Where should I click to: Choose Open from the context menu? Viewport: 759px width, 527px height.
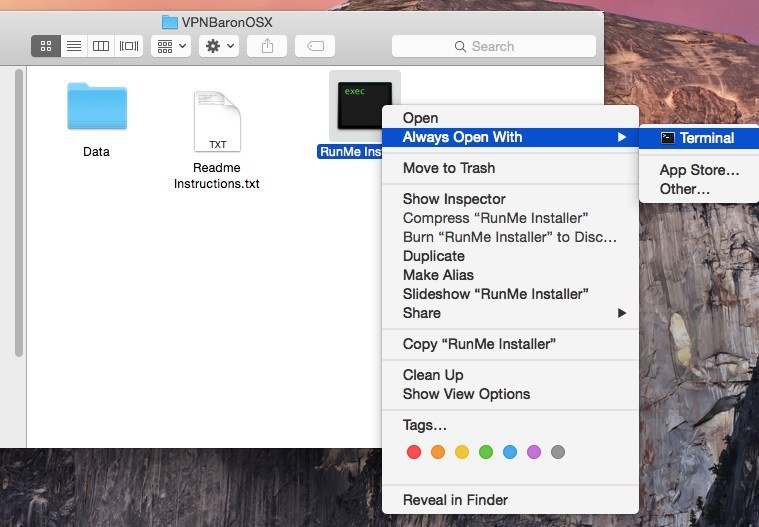pos(510,118)
